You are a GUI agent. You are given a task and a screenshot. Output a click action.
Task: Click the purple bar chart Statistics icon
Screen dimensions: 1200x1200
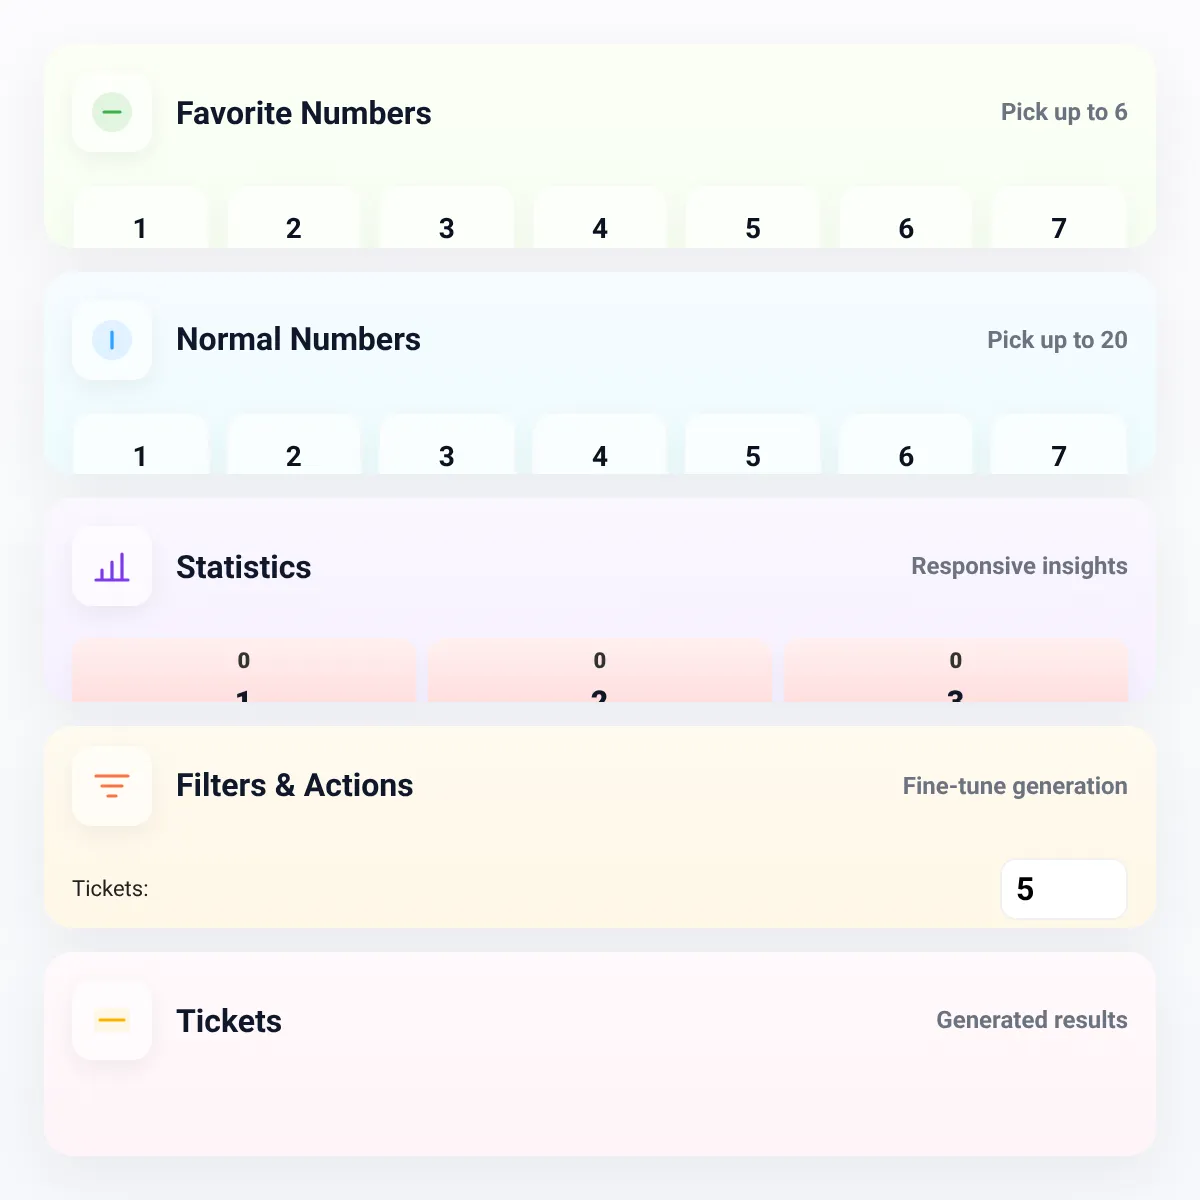(x=112, y=567)
